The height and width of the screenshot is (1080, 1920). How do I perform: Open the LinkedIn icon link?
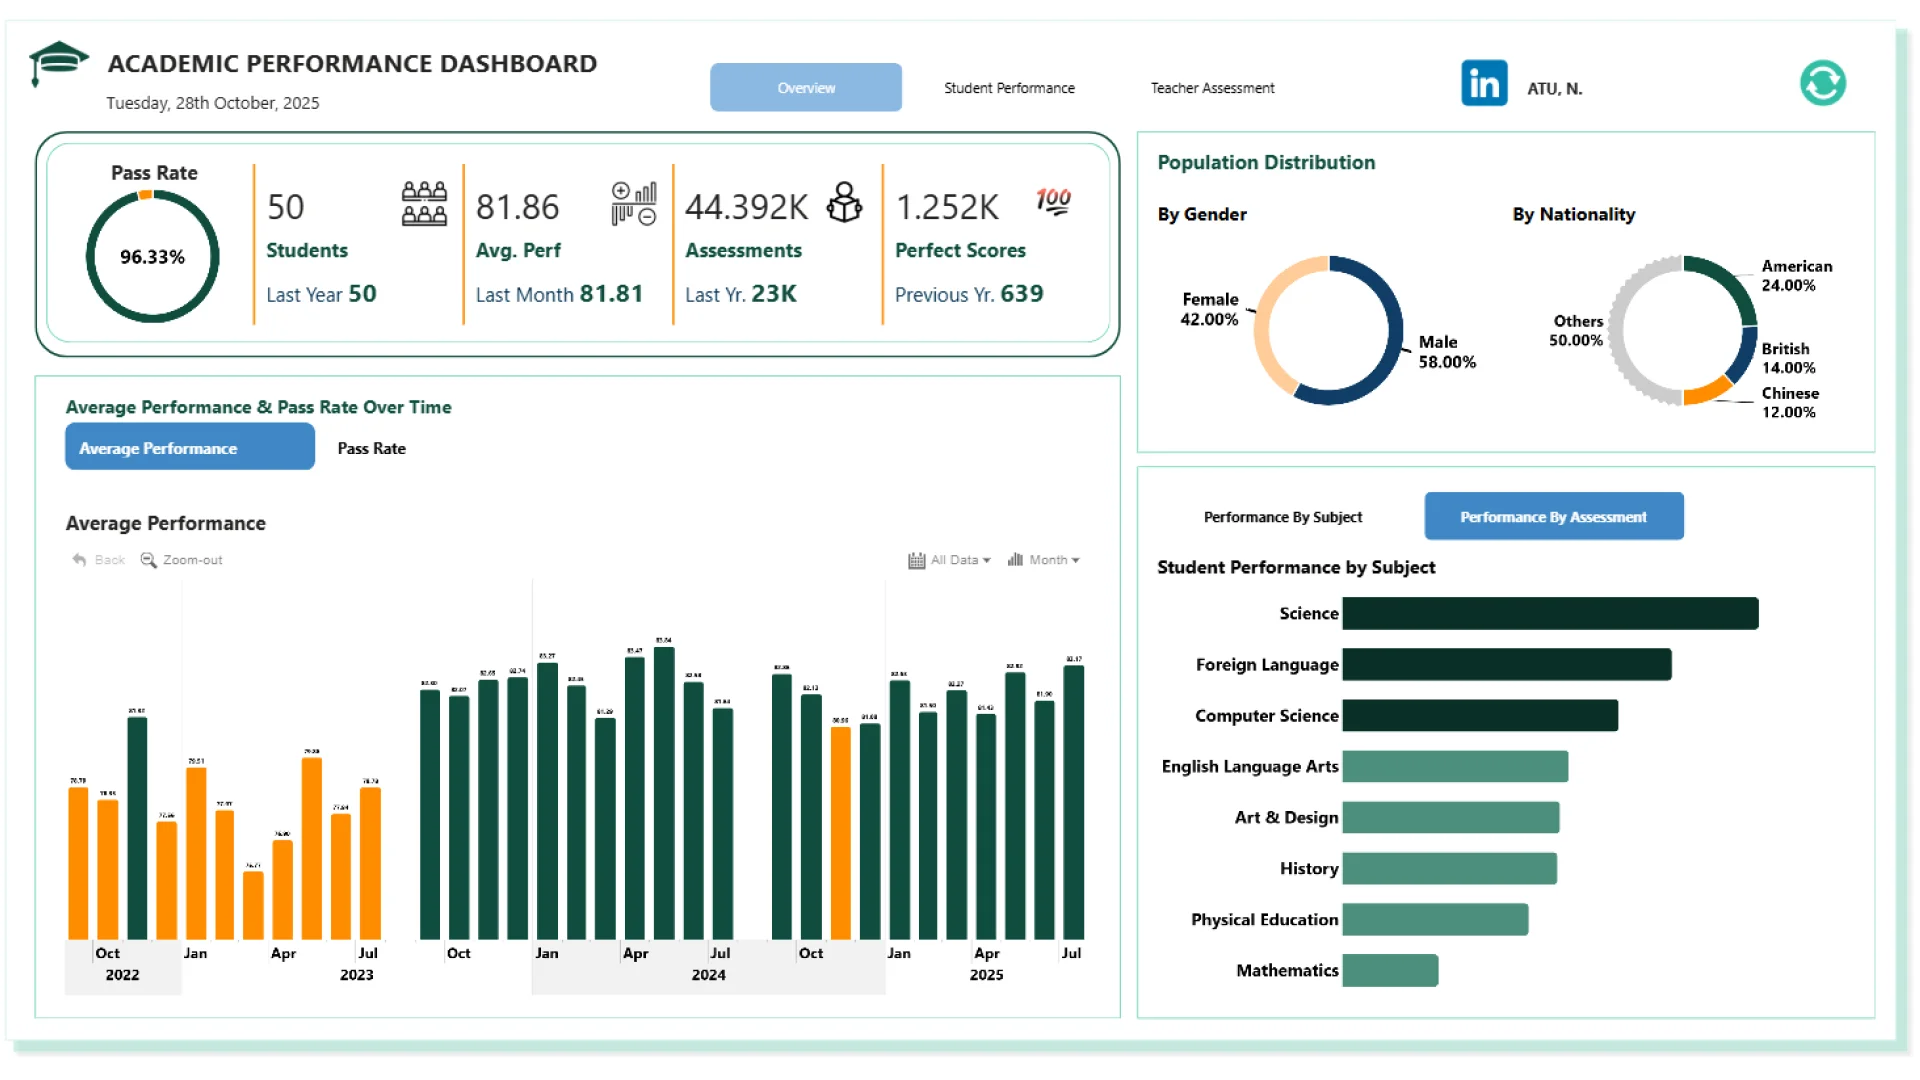click(1484, 83)
